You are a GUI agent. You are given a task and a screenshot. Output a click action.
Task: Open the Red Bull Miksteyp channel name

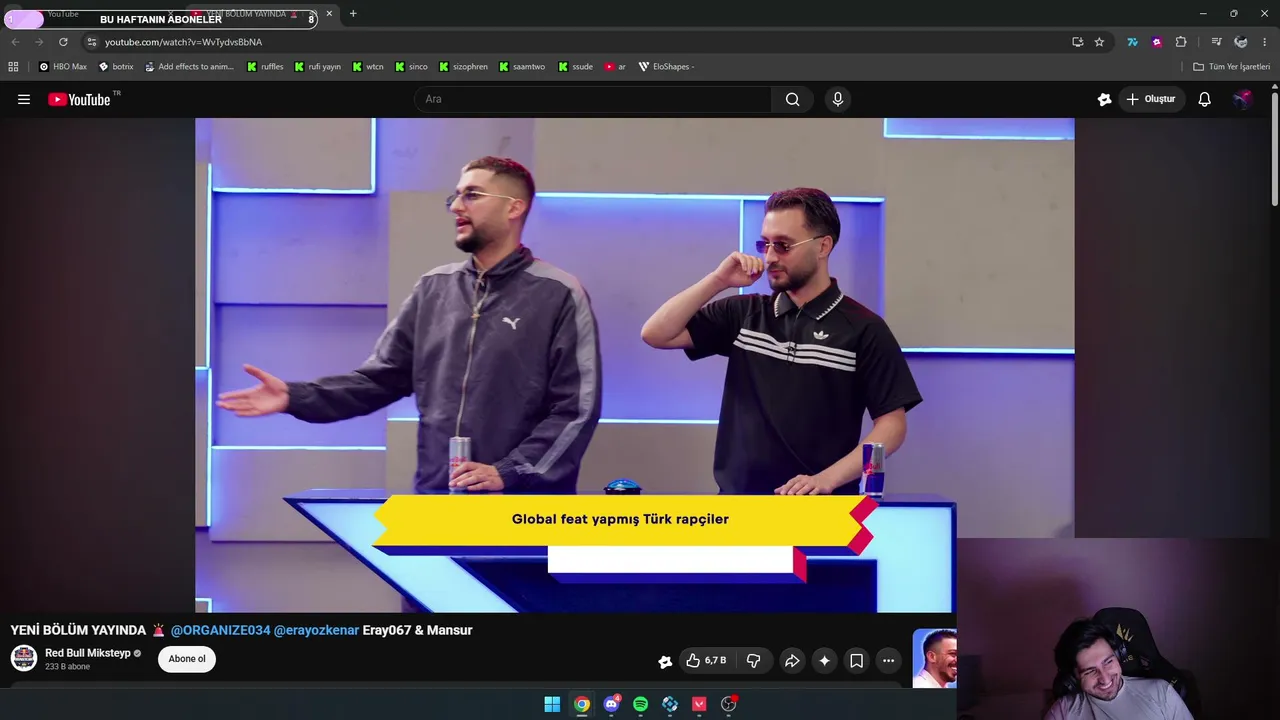88,653
